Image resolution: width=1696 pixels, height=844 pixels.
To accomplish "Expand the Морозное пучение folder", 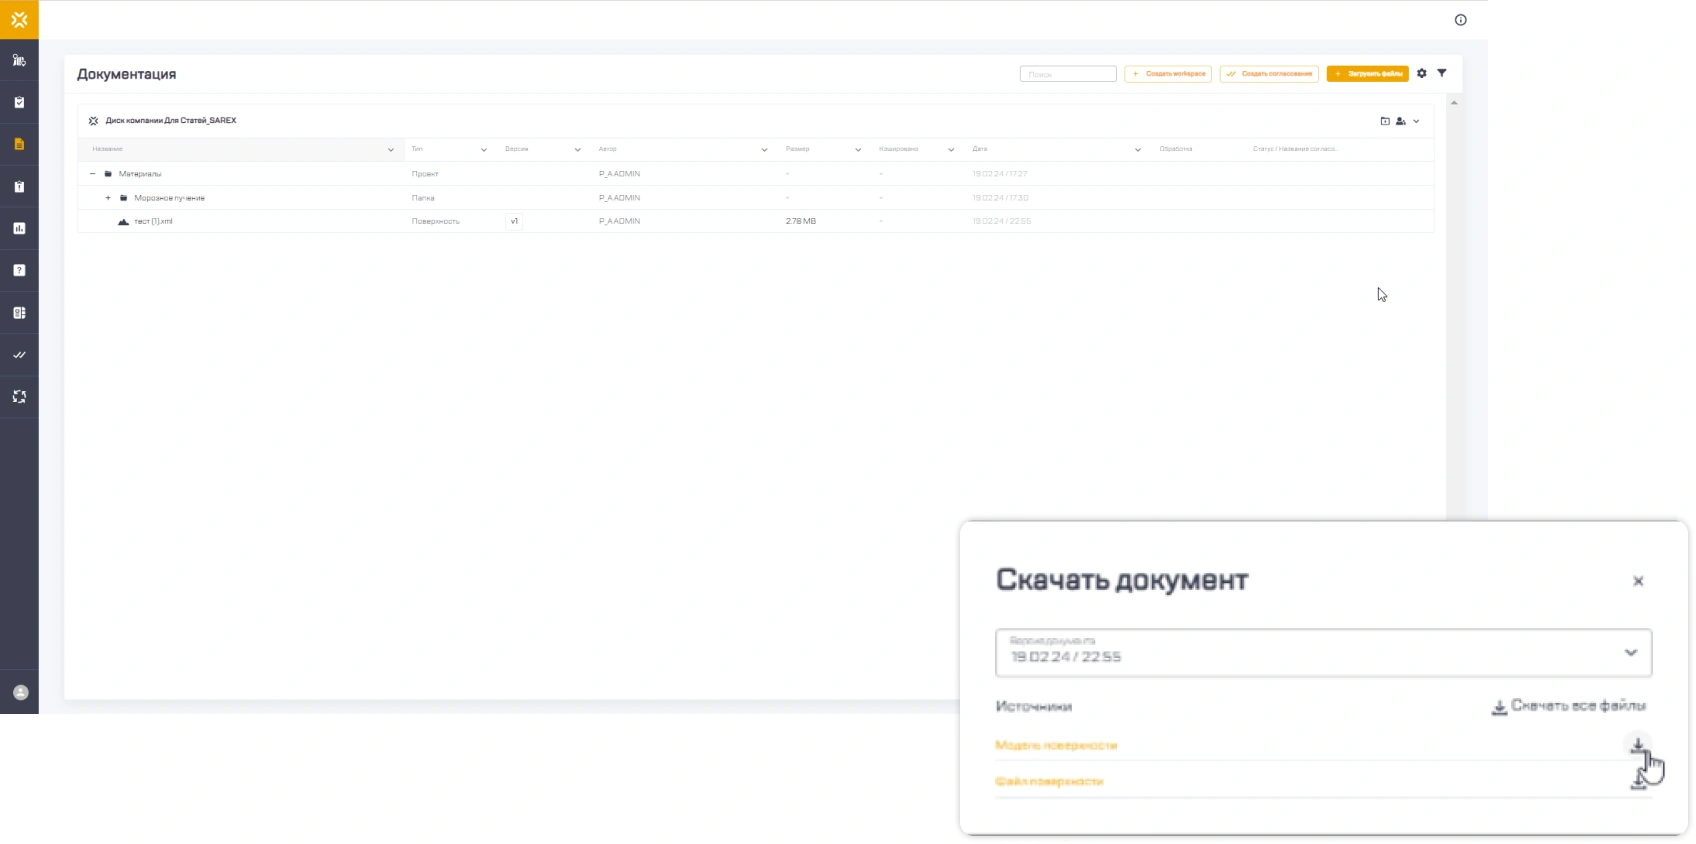I will (108, 198).
